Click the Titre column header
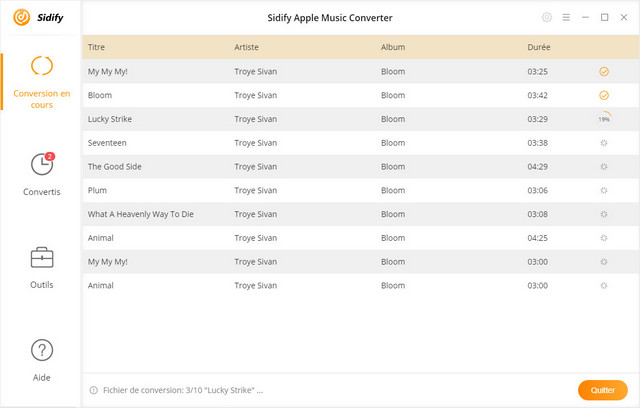Screen dimensions: 640x408 [x=97, y=47]
